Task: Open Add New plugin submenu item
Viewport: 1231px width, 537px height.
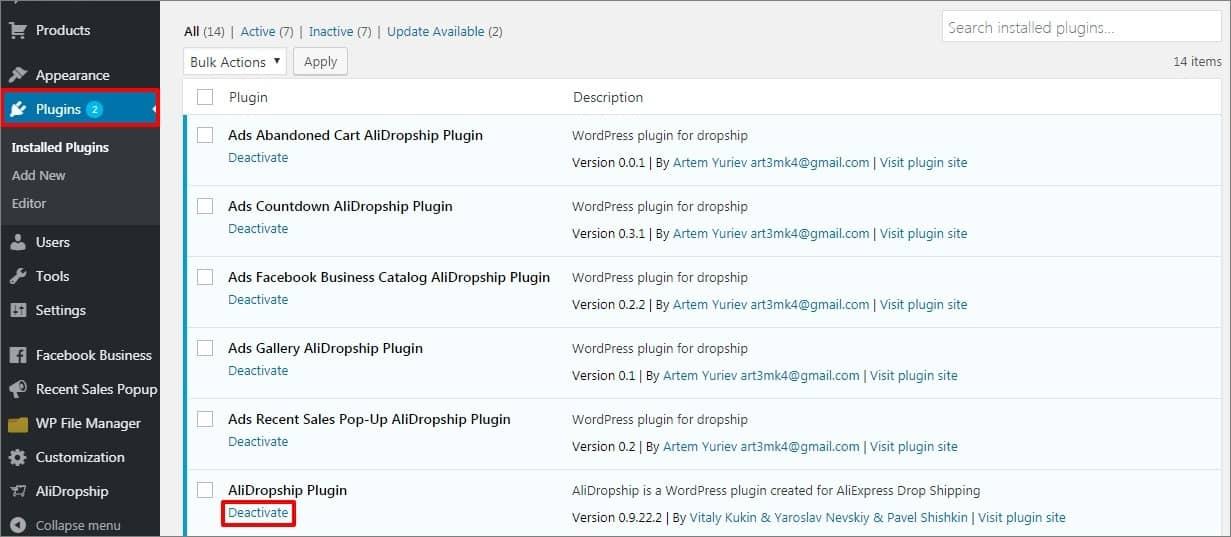Action: [x=39, y=175]
